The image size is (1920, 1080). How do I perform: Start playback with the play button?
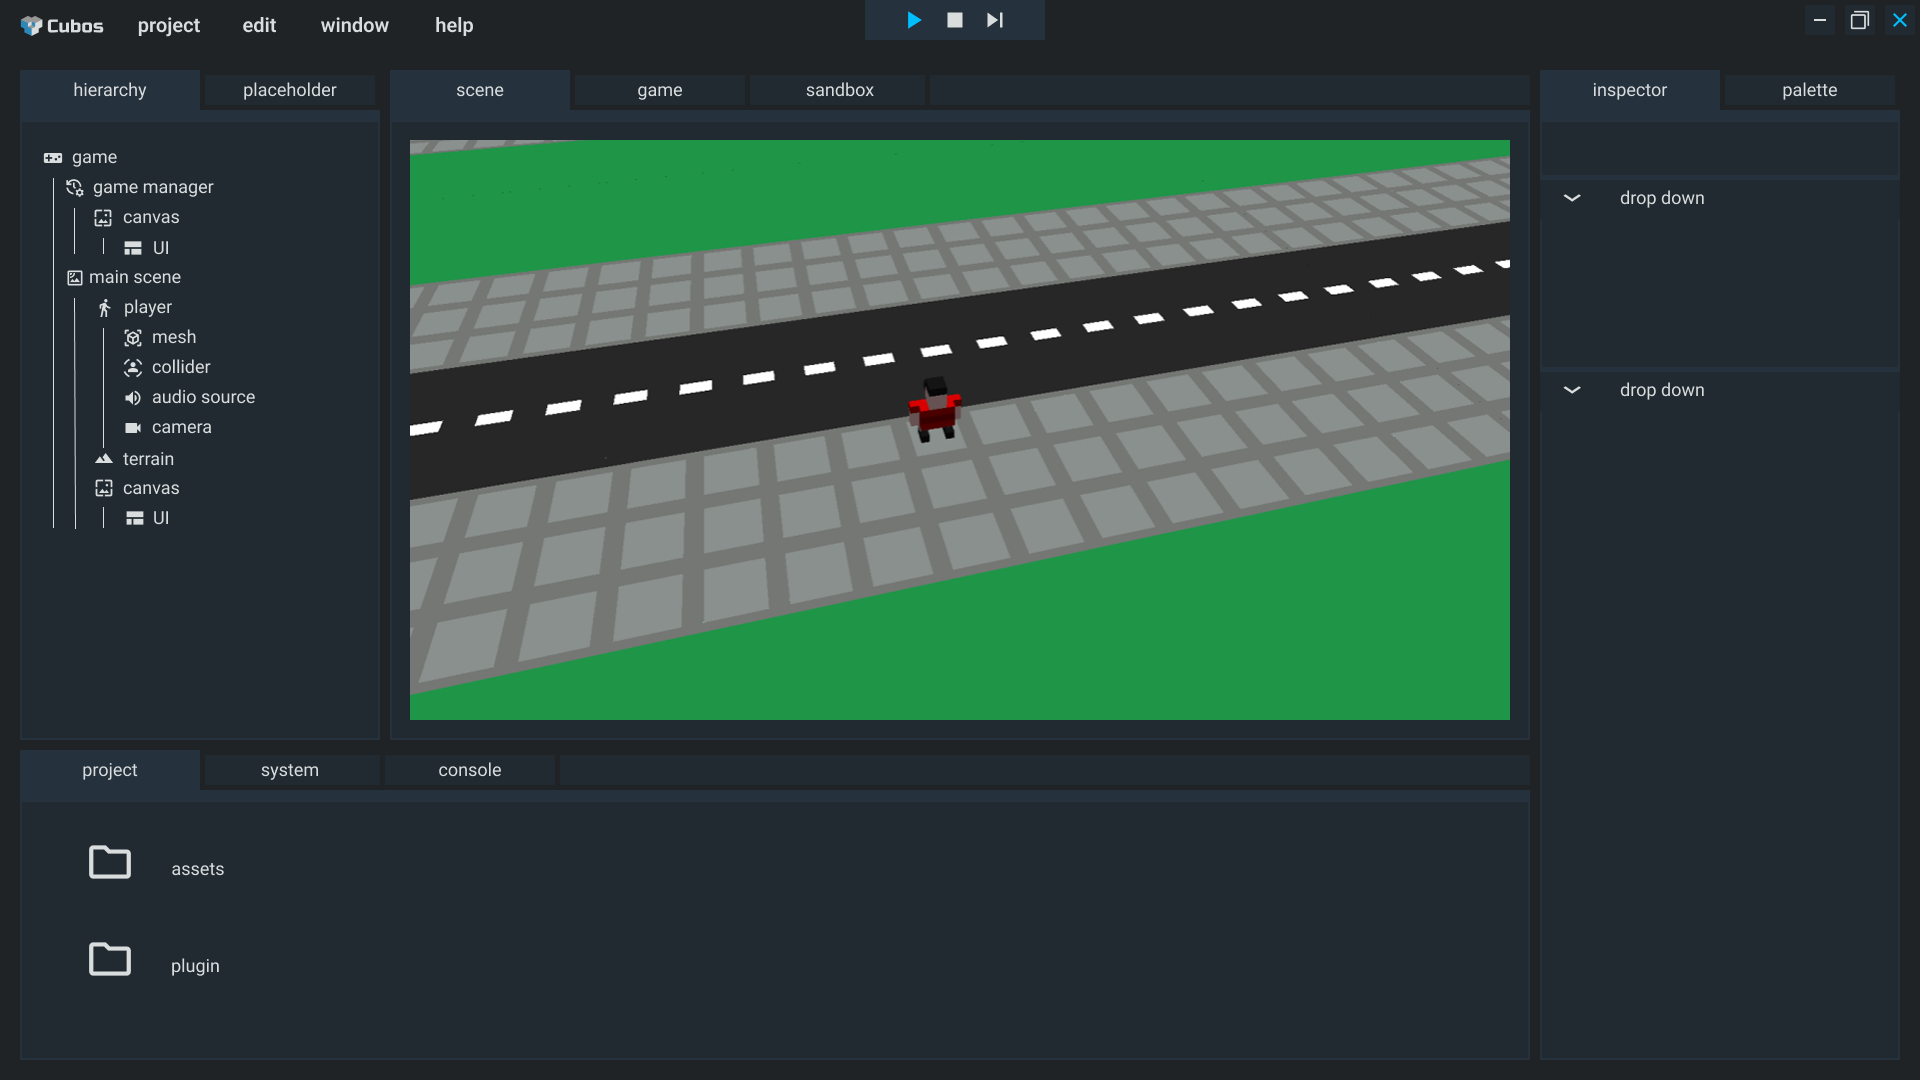[x=913, y=20]
